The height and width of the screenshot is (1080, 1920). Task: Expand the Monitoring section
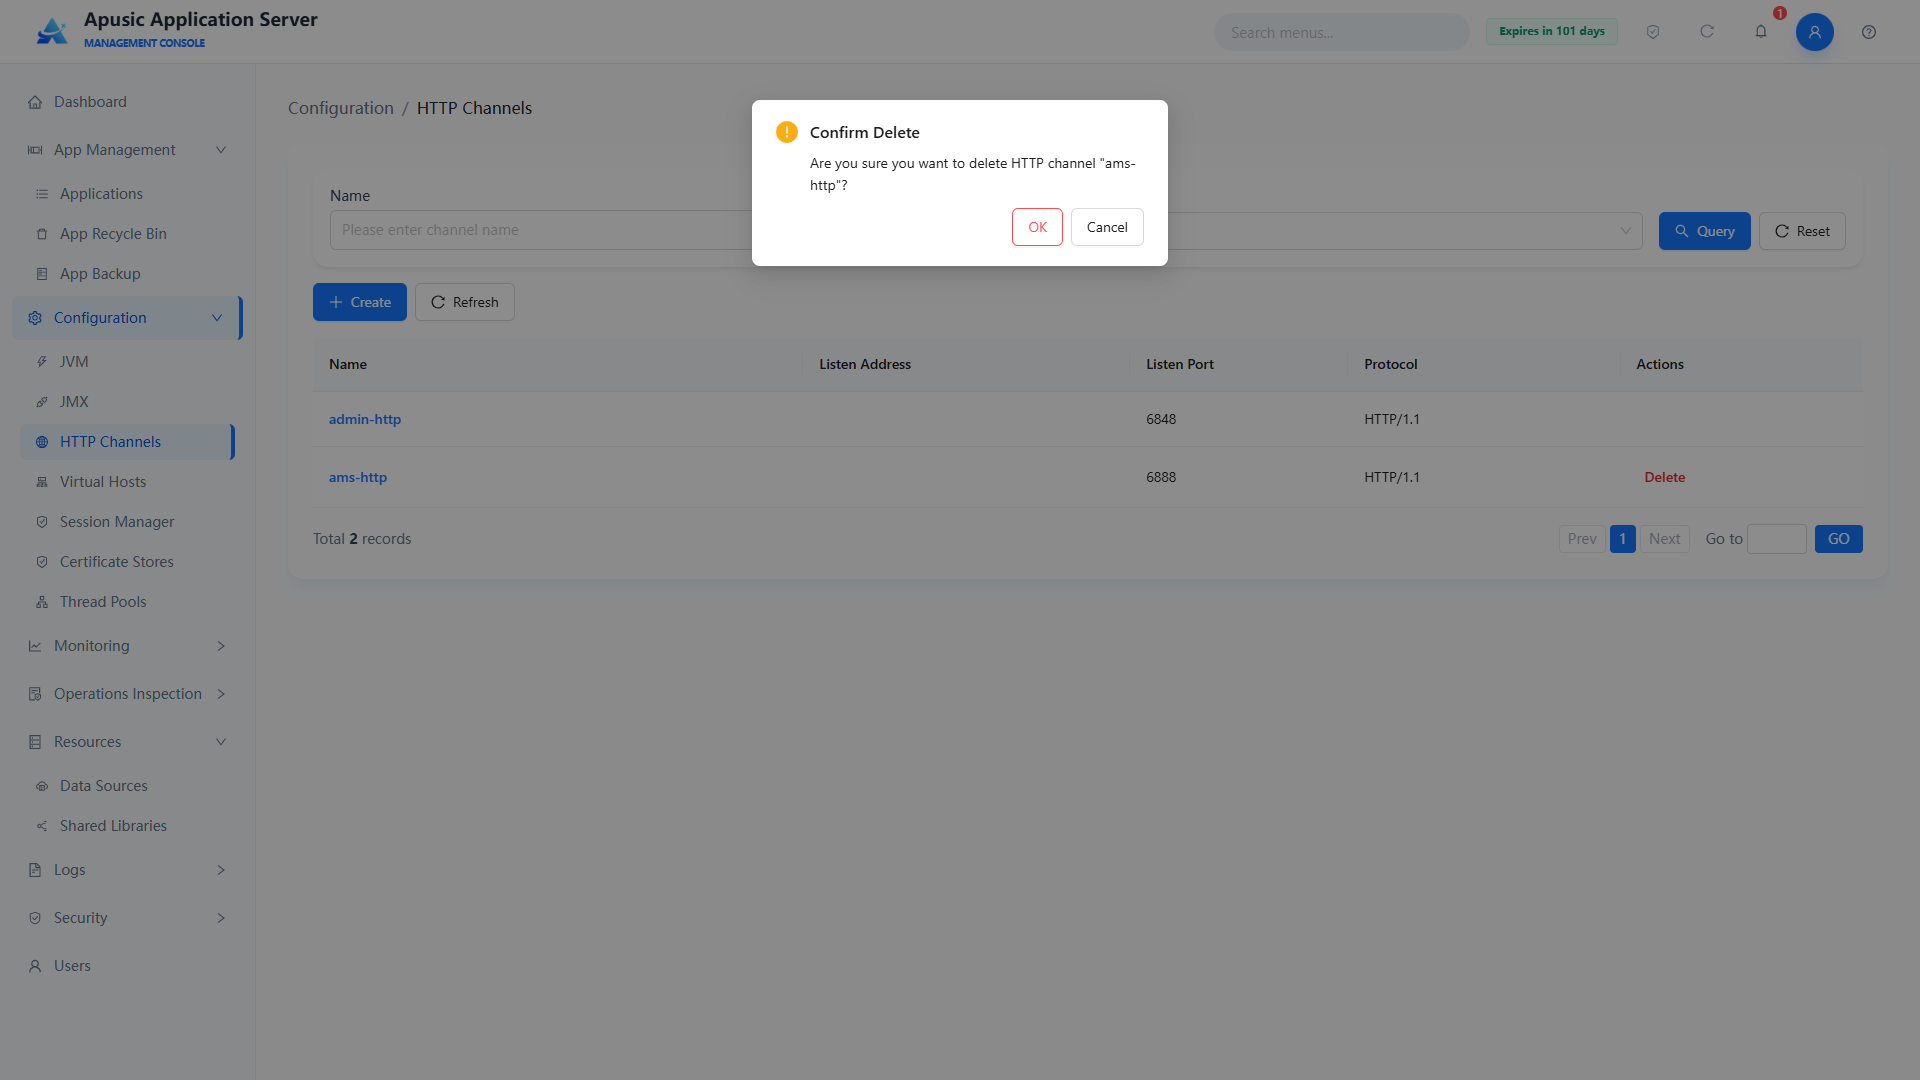click(x=128, y=646)
